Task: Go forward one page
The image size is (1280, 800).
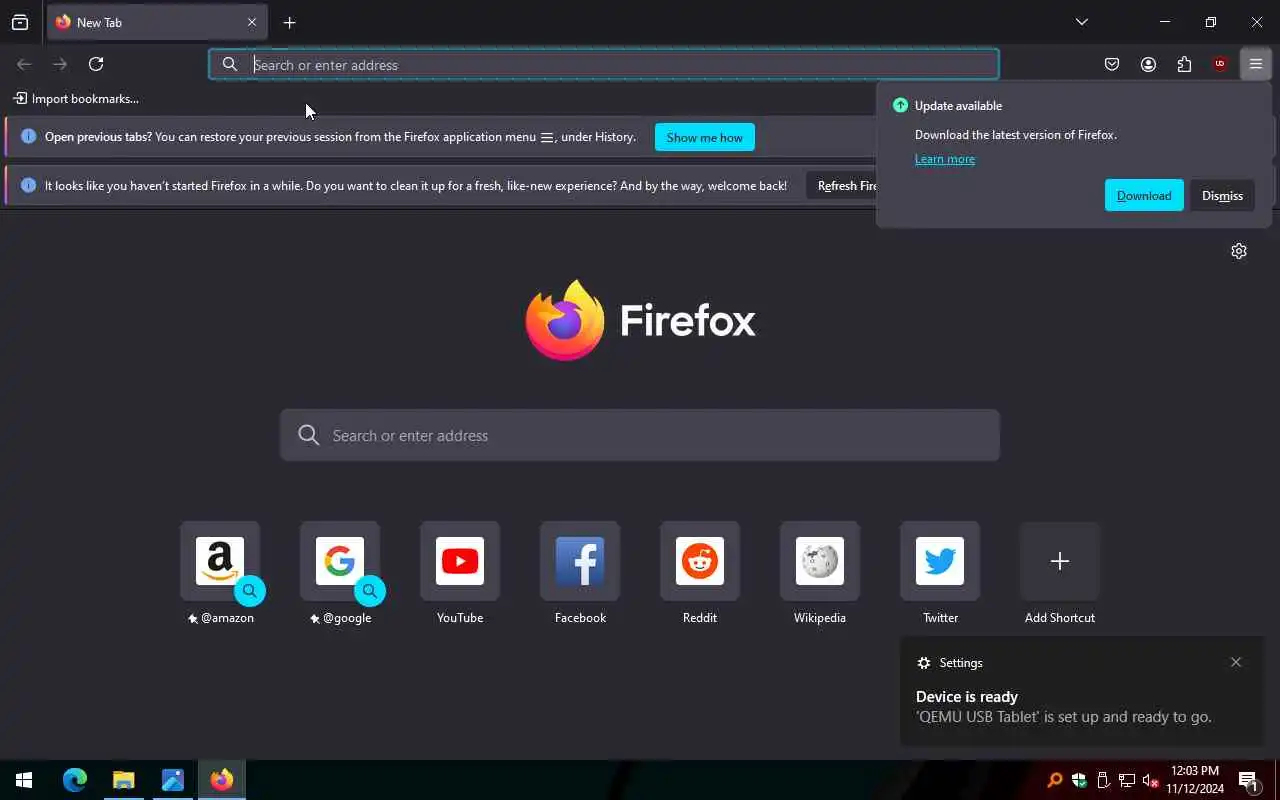Action: coord(60,64)
